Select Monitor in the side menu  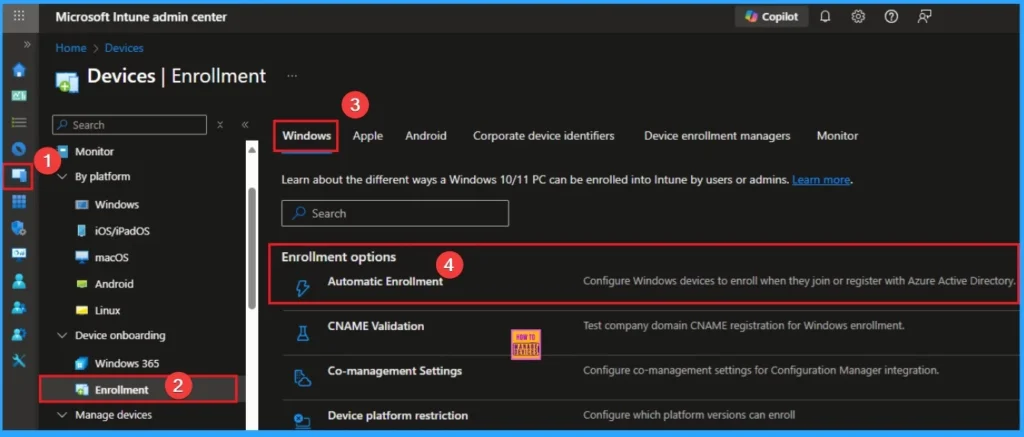[x=94, y=152]
